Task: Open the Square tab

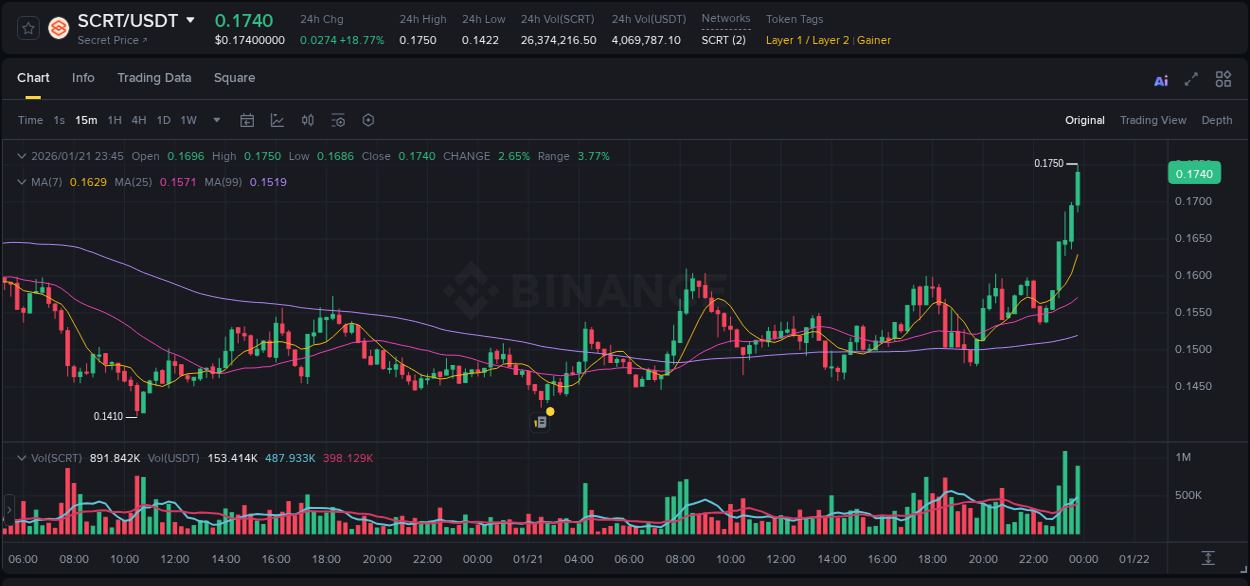Action: pyautogui.click(x=234, y=78)
